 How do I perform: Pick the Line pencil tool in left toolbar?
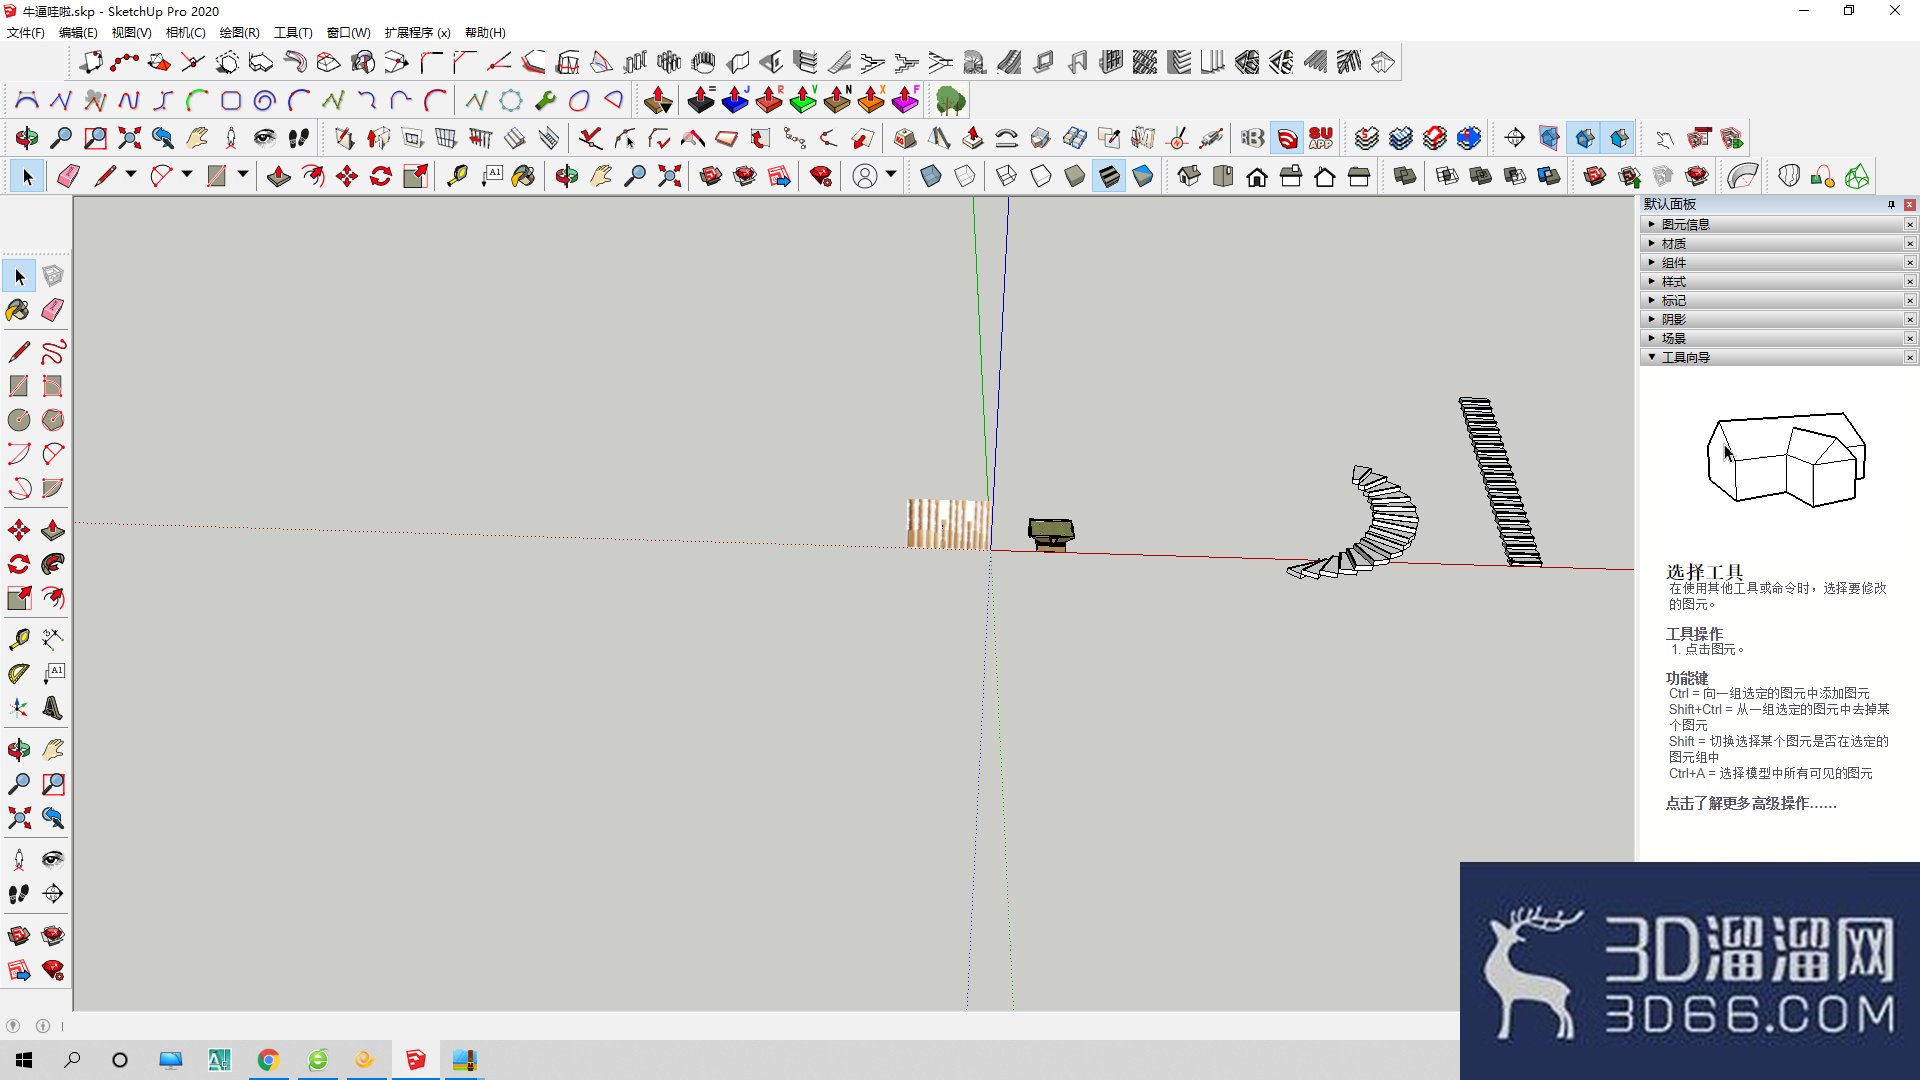(18, 352)
